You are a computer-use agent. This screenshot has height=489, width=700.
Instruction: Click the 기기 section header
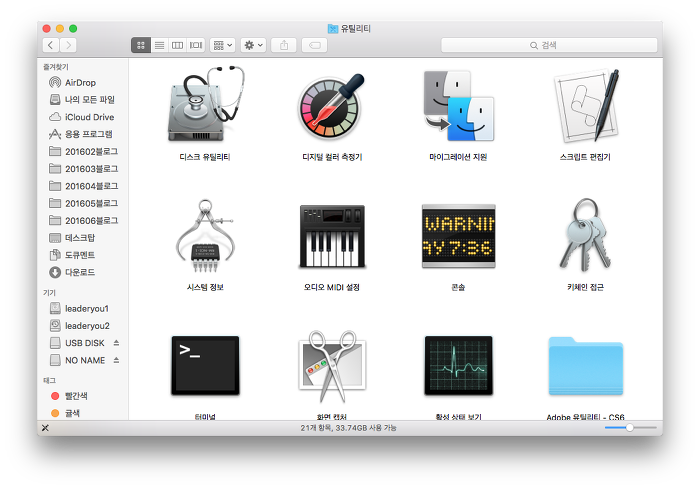pyautogui.click(x=49, y=293)
